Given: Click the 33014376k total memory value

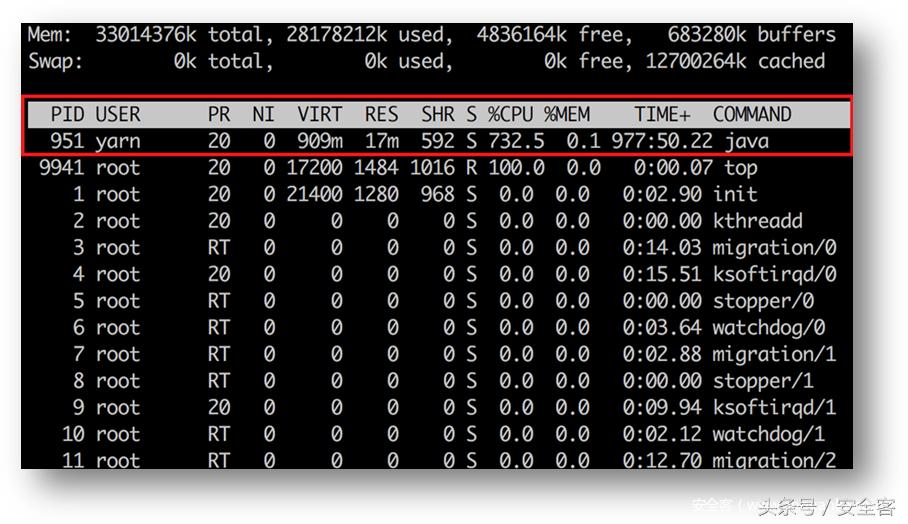Looking at the screenshot, I should [x=146, y=35].
